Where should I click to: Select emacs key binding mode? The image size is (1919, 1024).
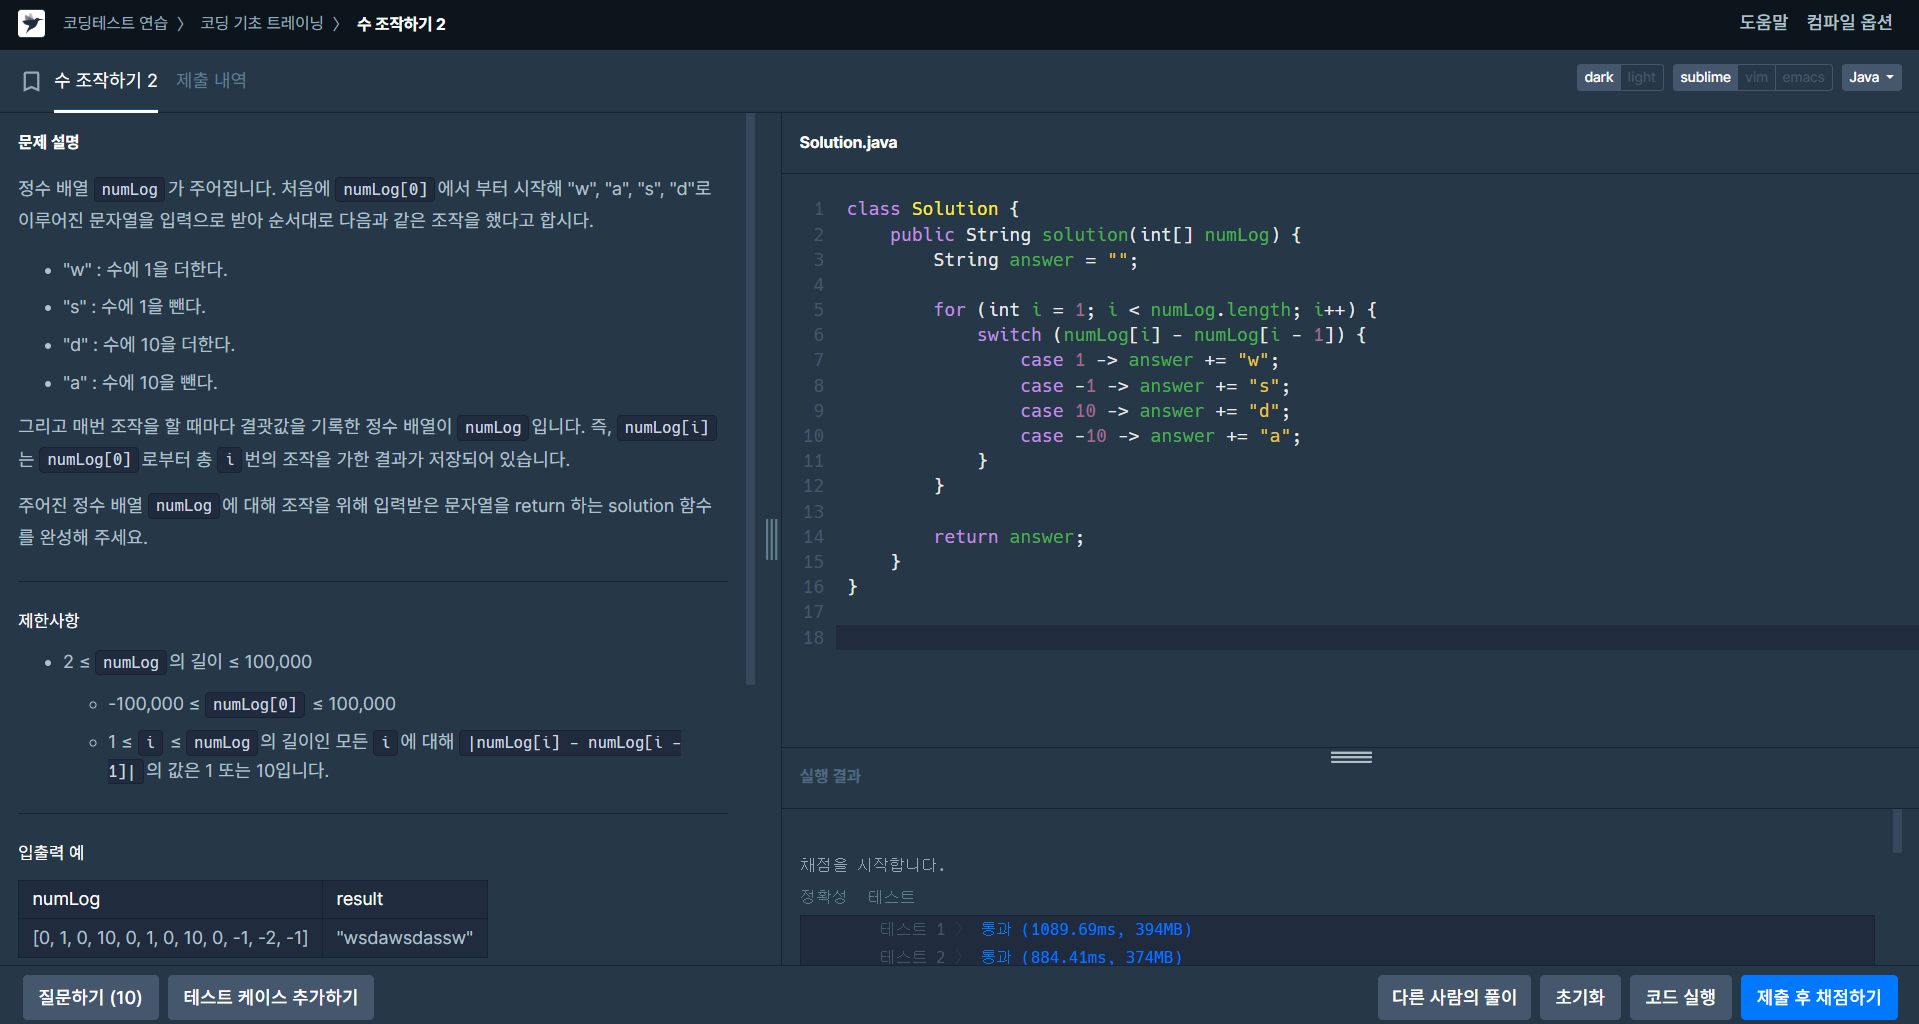click(x=1803, y=77)
